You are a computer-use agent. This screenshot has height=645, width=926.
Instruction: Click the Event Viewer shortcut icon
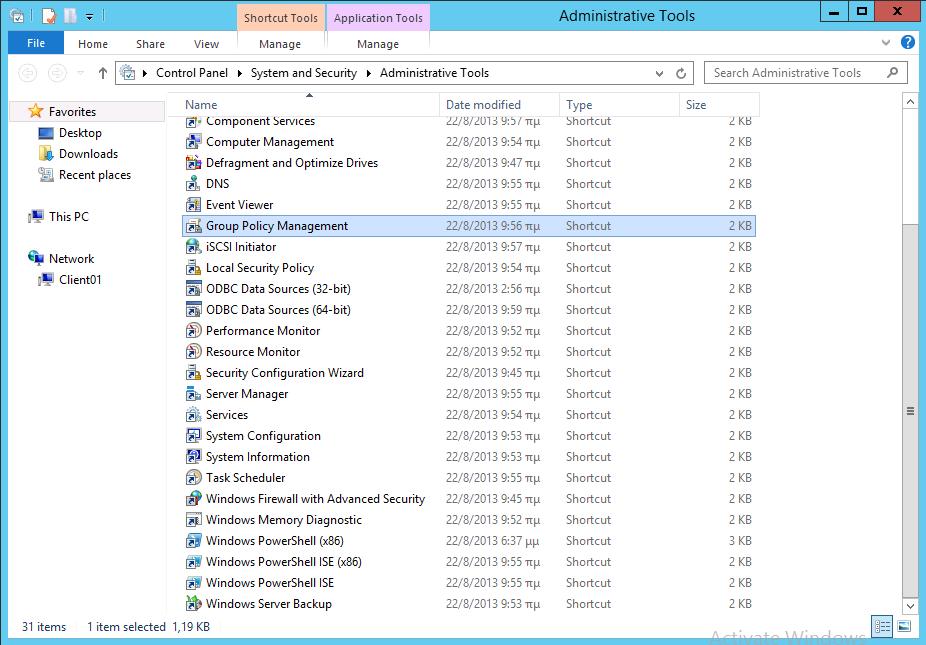tap(193, 205)
